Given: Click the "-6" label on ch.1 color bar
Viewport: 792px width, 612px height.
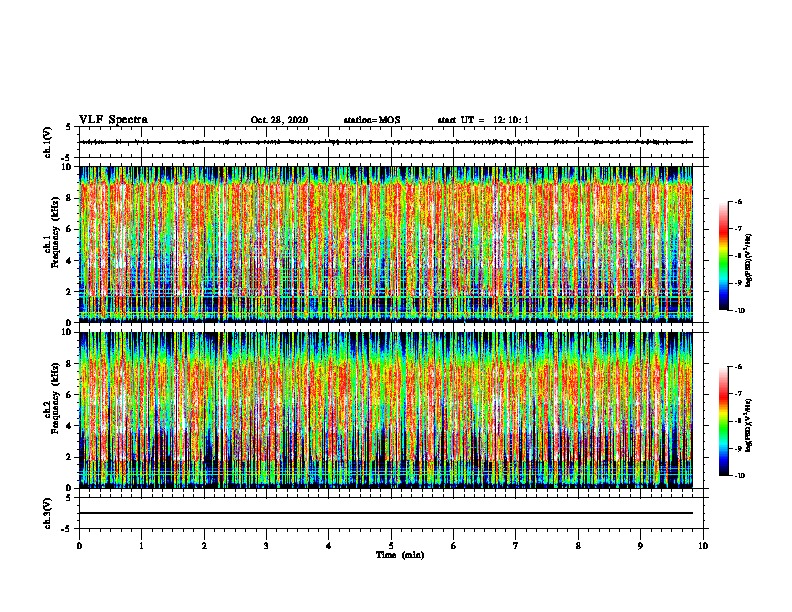Looking at the screenshot, I should pos(738,201).
